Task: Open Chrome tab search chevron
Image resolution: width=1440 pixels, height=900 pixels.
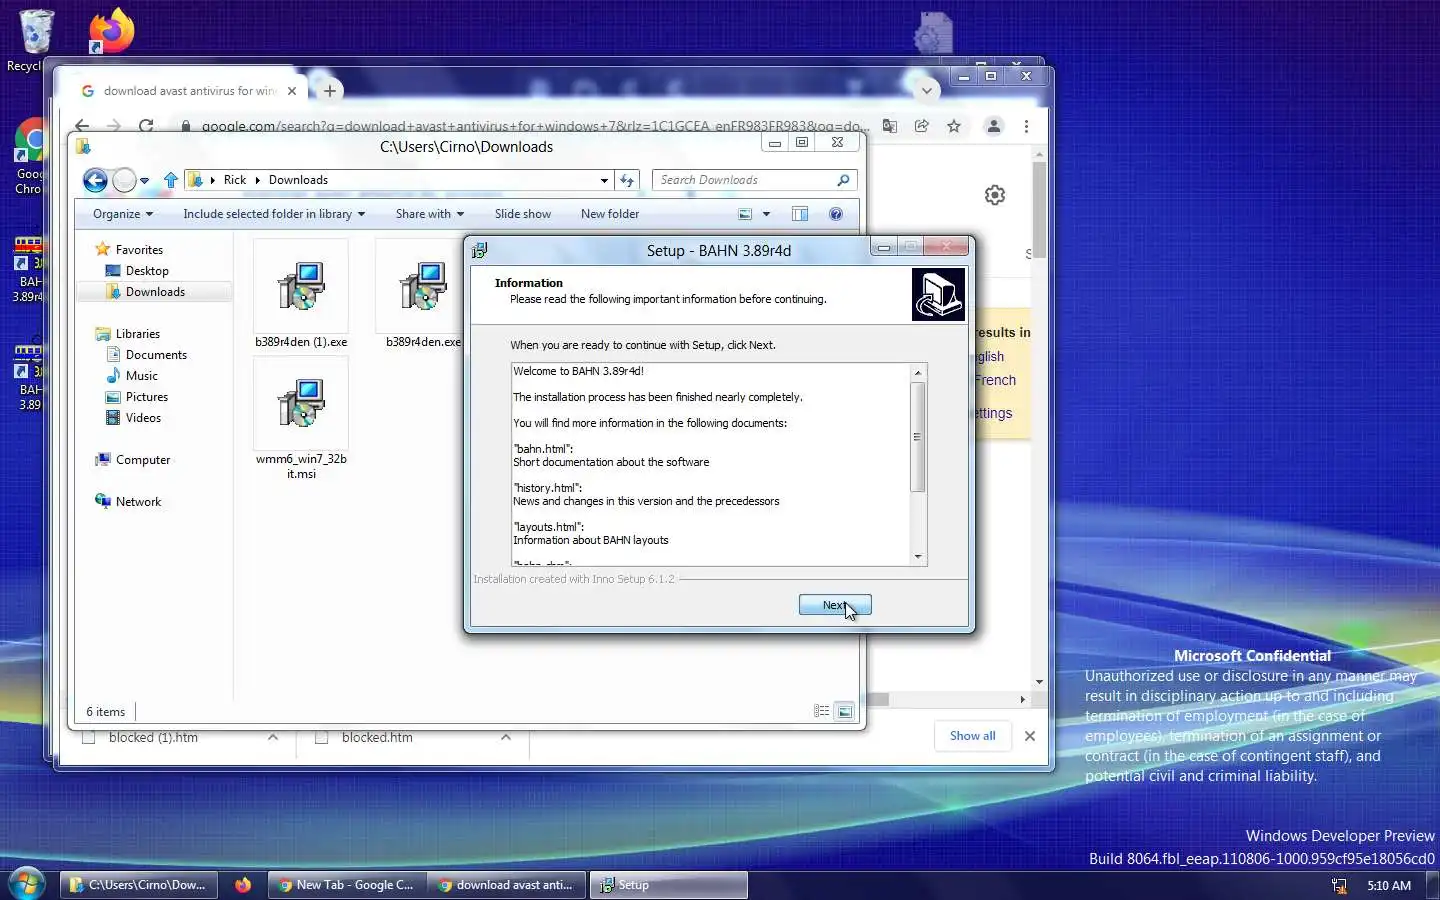Action: click(x=927, y=91)
